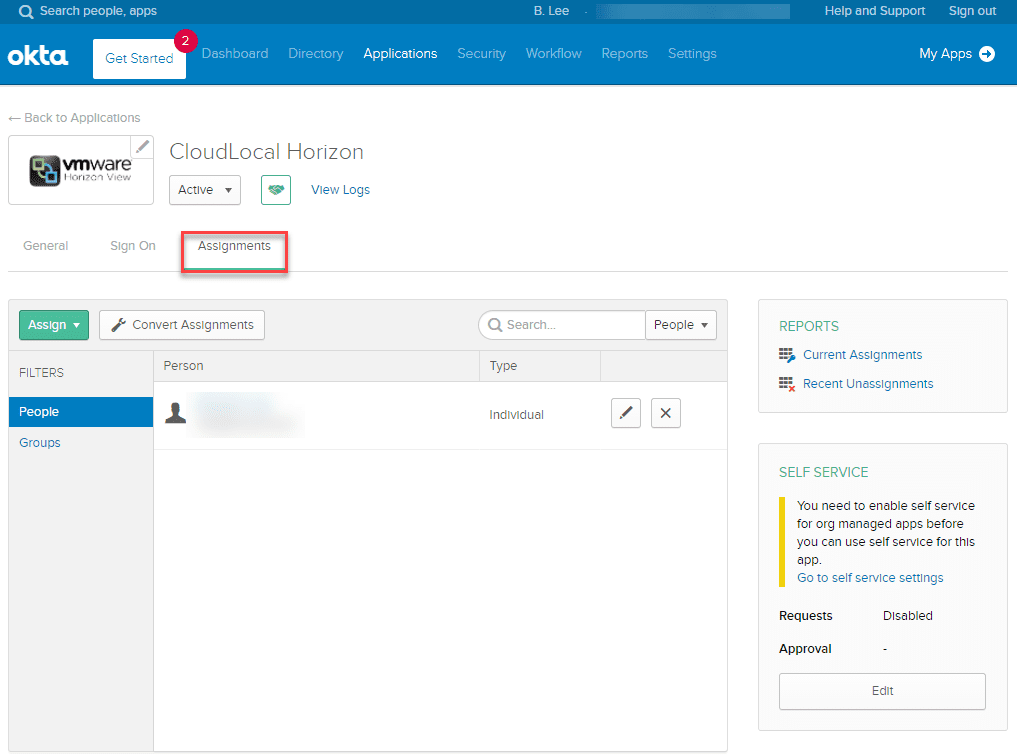Open the View Logs link
1017x755 pixels.
pyautogui.click(x=340, y=190)
